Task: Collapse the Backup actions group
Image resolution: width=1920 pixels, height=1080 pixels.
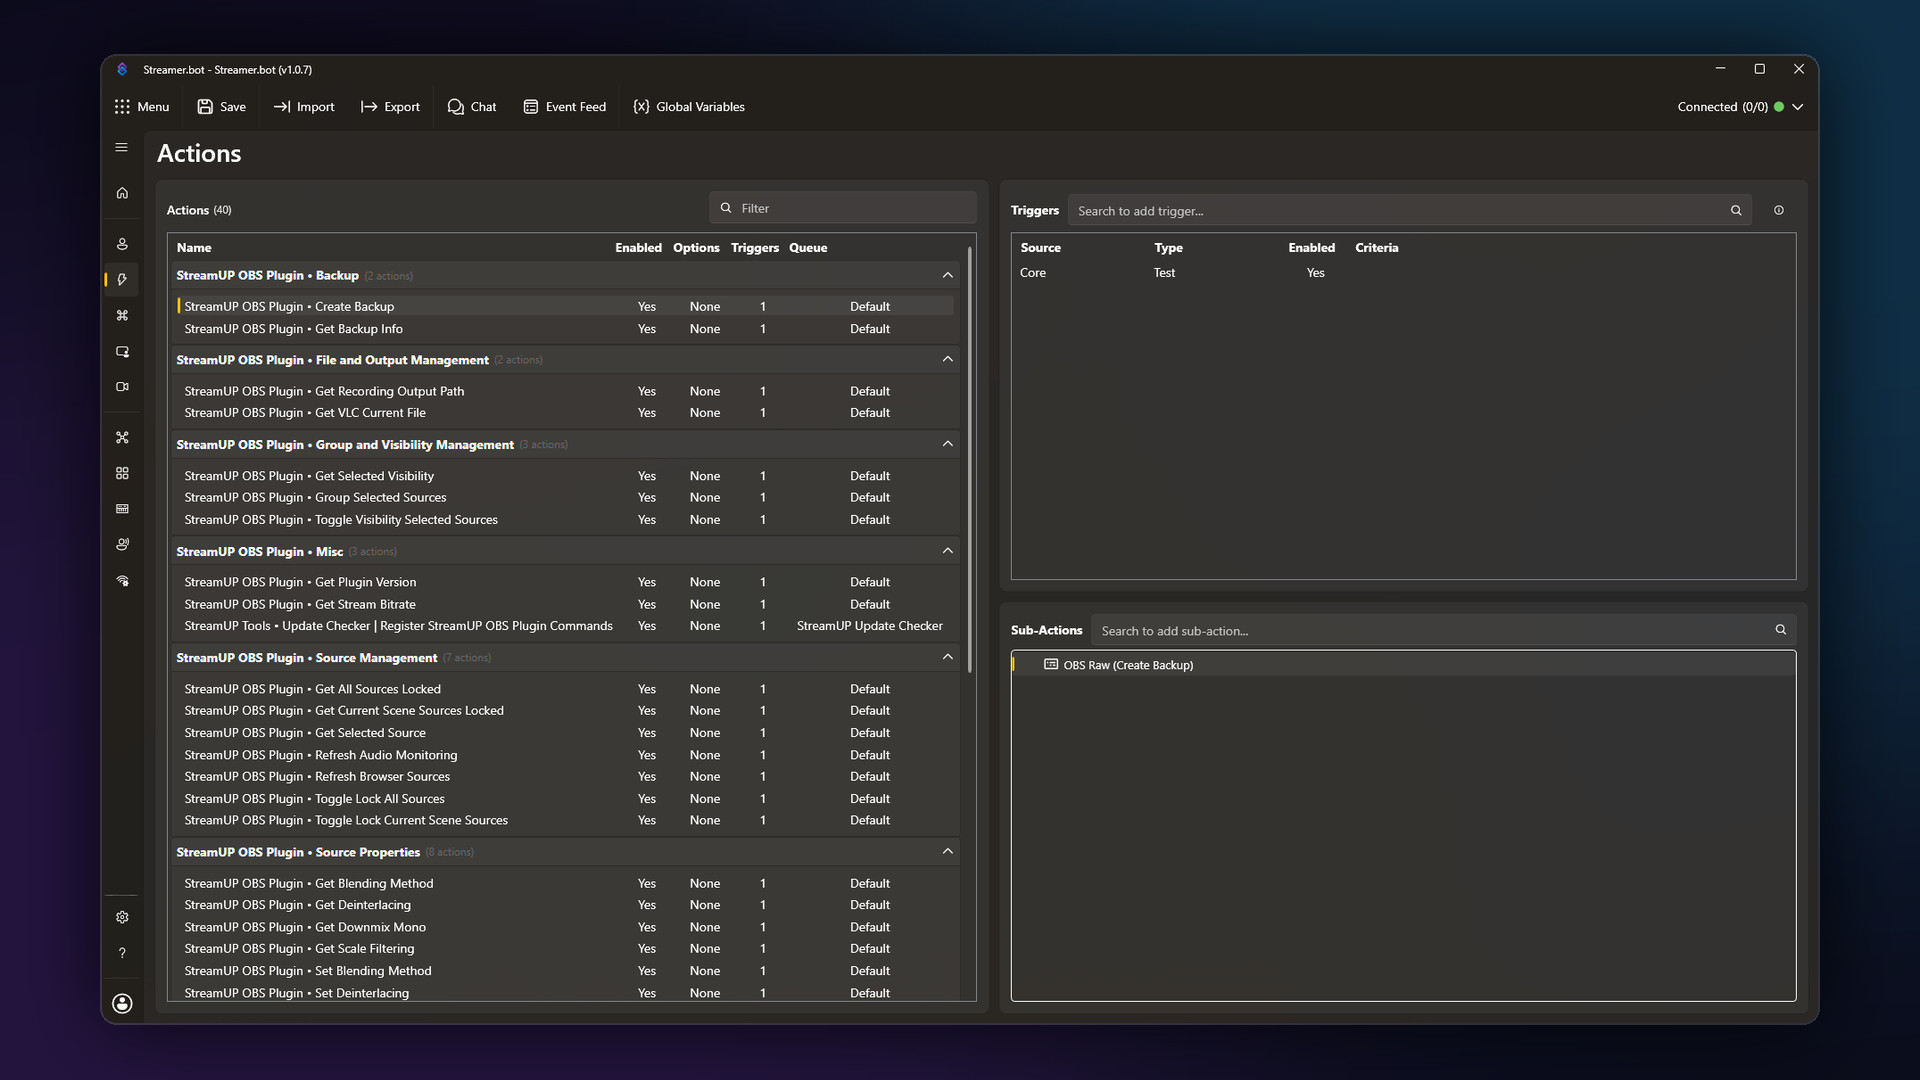Action: [x=948, y=275]
